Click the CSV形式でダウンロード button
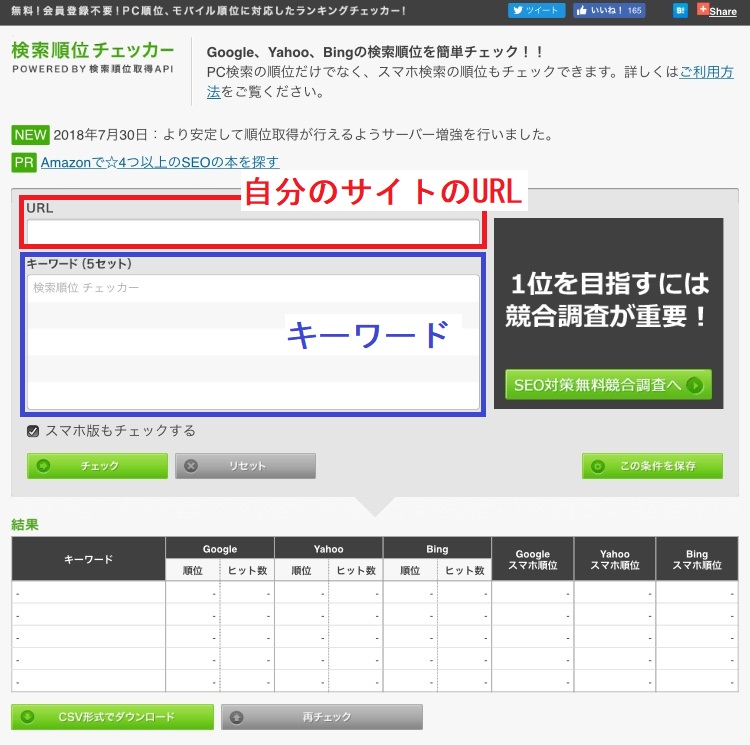Screen dimensions: 750x745 112,717
